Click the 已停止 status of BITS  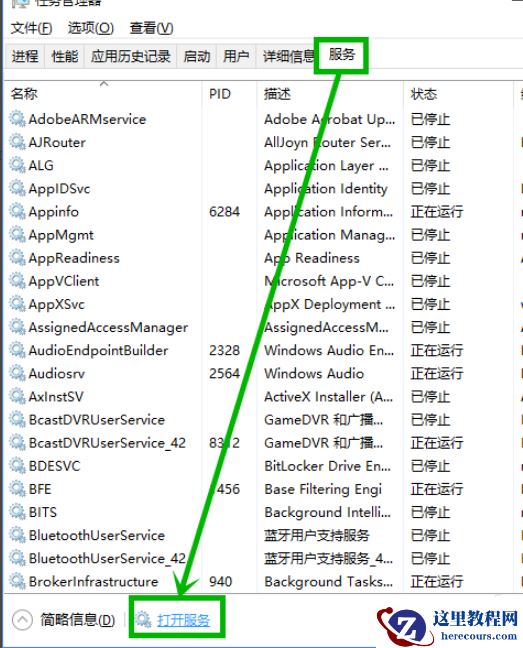(x=430, y=512)
